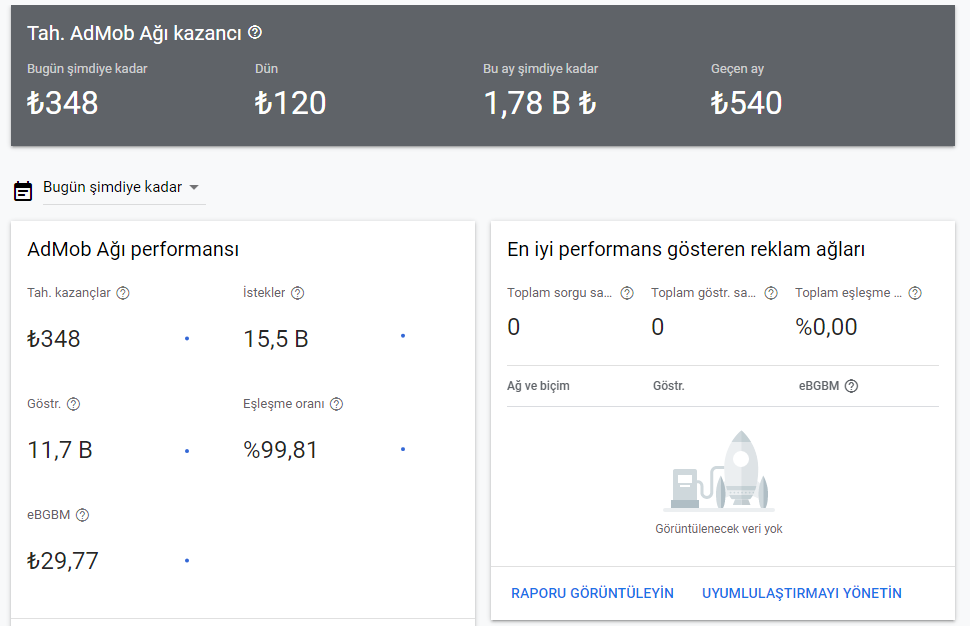
Task: Click help icon beside Toplam sorgu sayısı
Action: [x=627, y=293]
